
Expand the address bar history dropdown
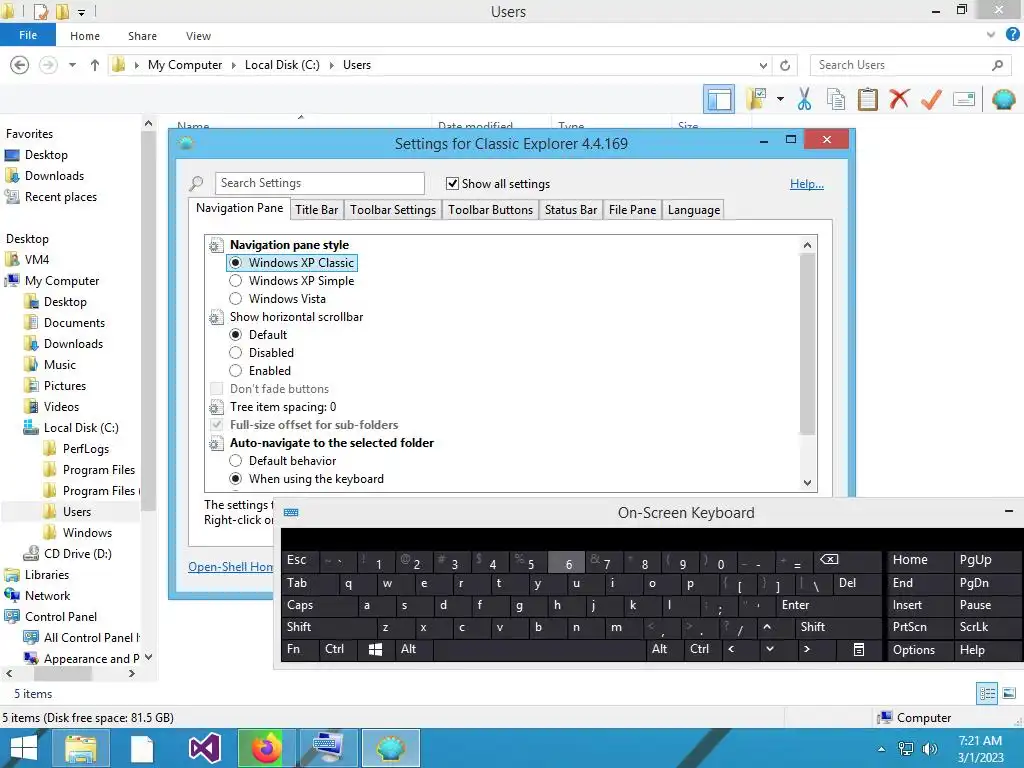click(x=763, y=65)
